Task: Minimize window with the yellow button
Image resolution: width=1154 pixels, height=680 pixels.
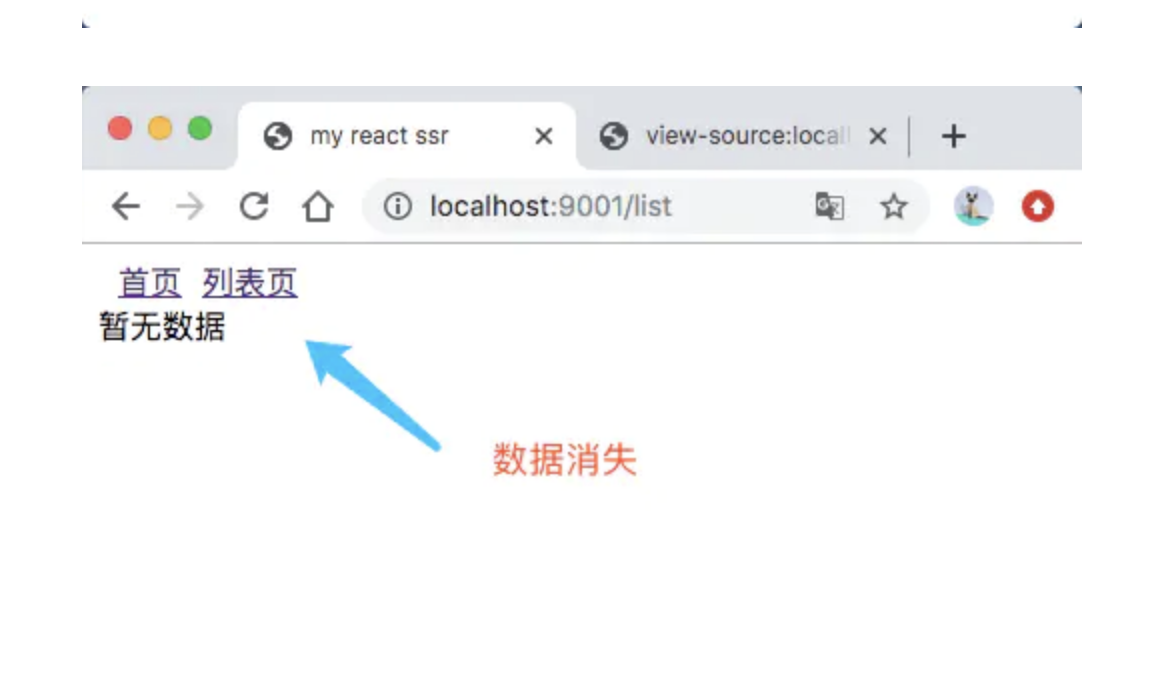Action: point(160,129)
